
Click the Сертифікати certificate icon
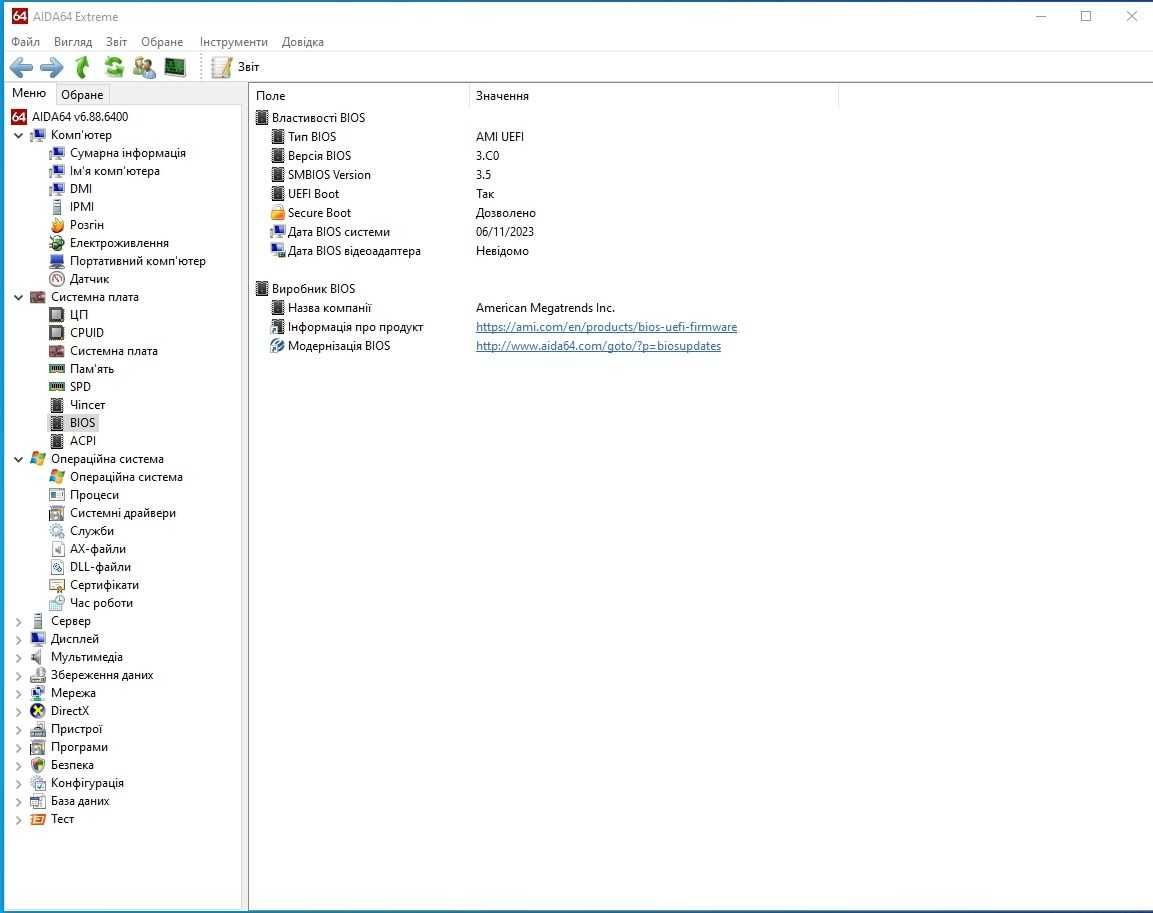click(x=57, y=585)
